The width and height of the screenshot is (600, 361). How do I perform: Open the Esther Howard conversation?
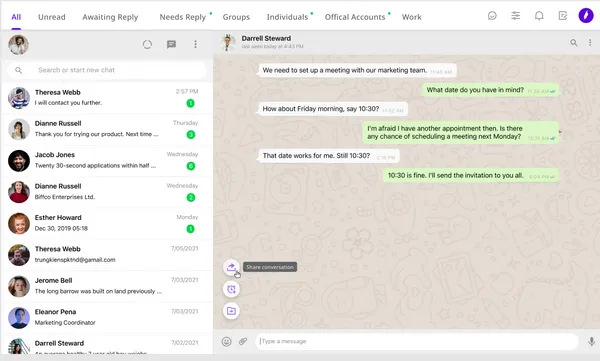tap(107, 224)
